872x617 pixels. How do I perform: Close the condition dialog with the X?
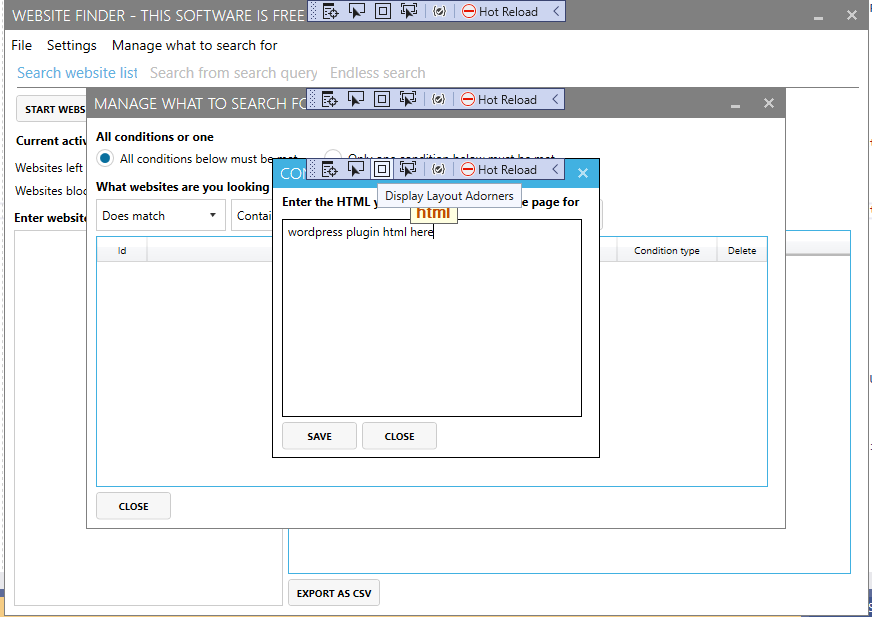pos(583,173)
